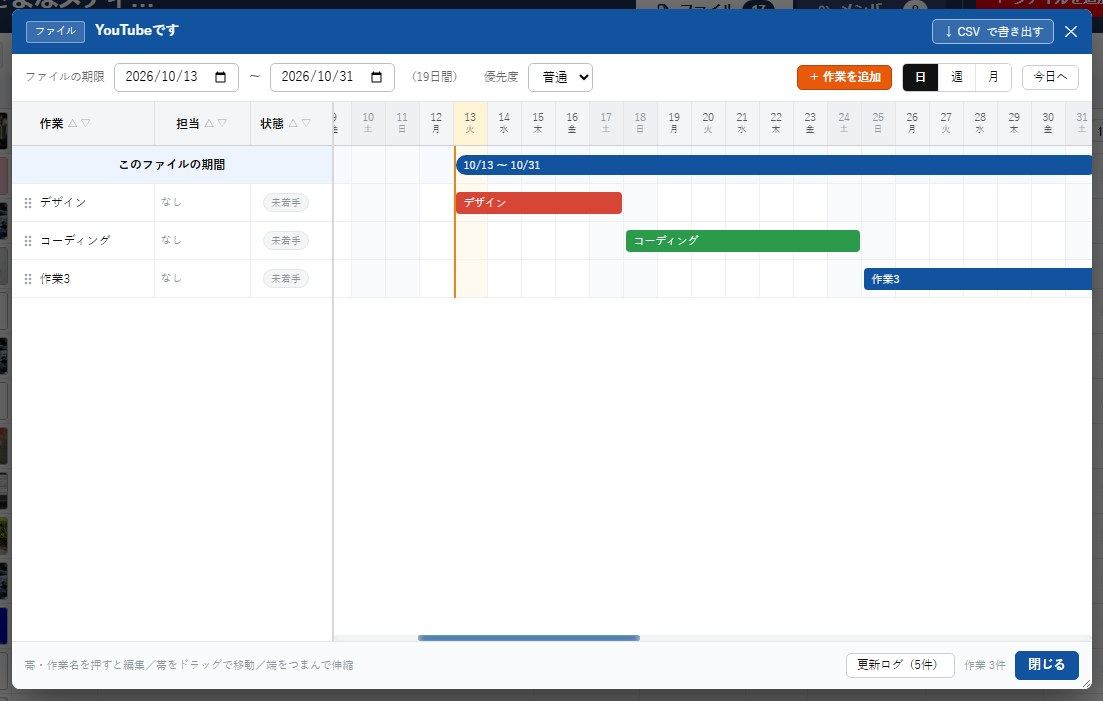Grab the drag handle of コーディング row
This screenshot has height=701, width=1103.
[28, 241]
